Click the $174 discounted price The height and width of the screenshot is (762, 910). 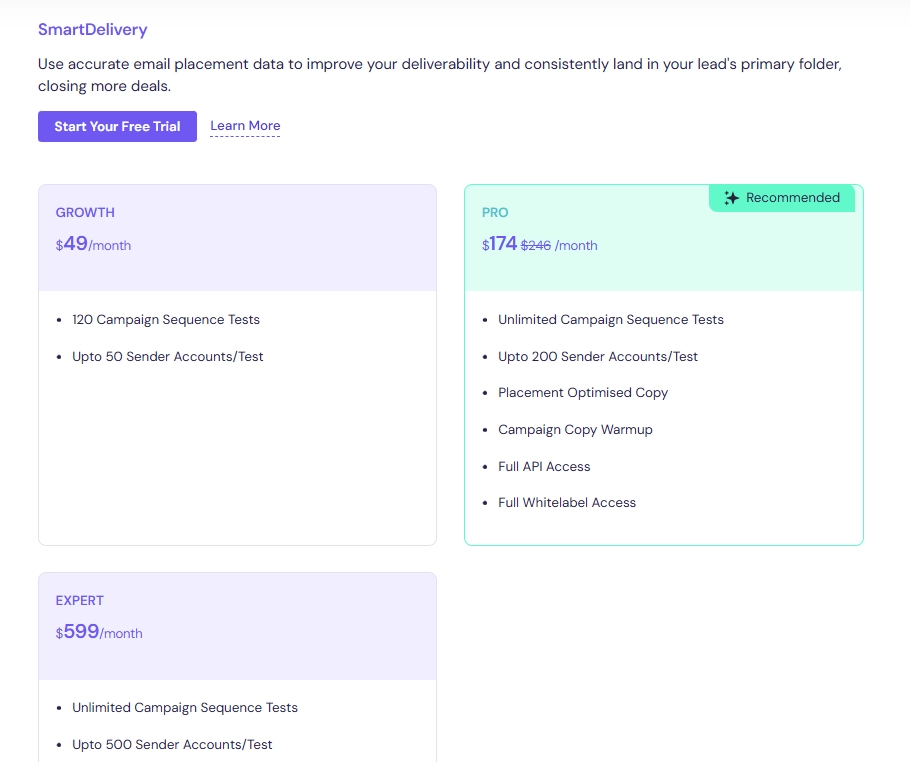pyautogui.click(x=500, y=244)
